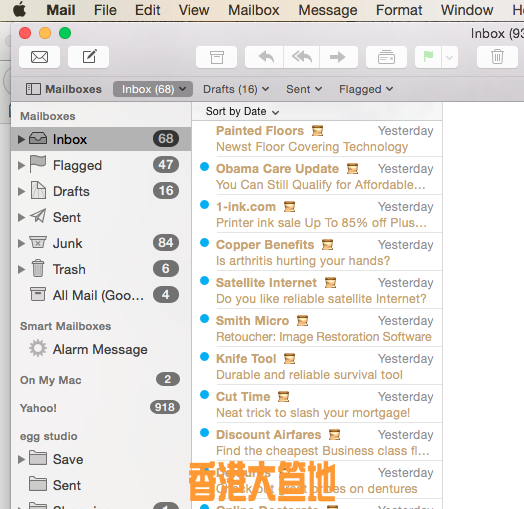Open the Discount Airfares email
The width and height of the screenshot is (524, 509).
click(x=317, y=442)
